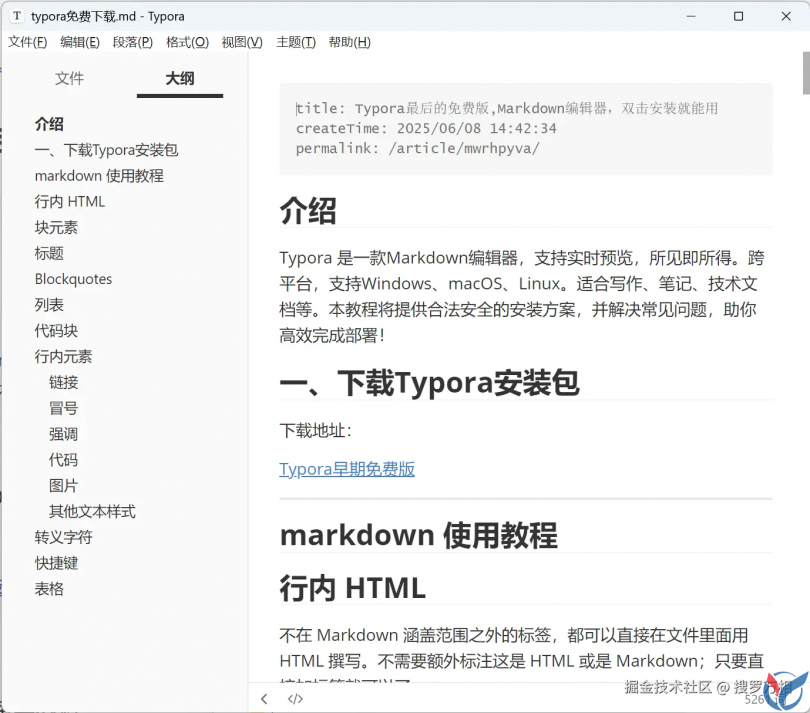Open the 视图(V) menu
The width and height of the screenshot is (810, 713).
pyautogui.click(x=241, y=42)
